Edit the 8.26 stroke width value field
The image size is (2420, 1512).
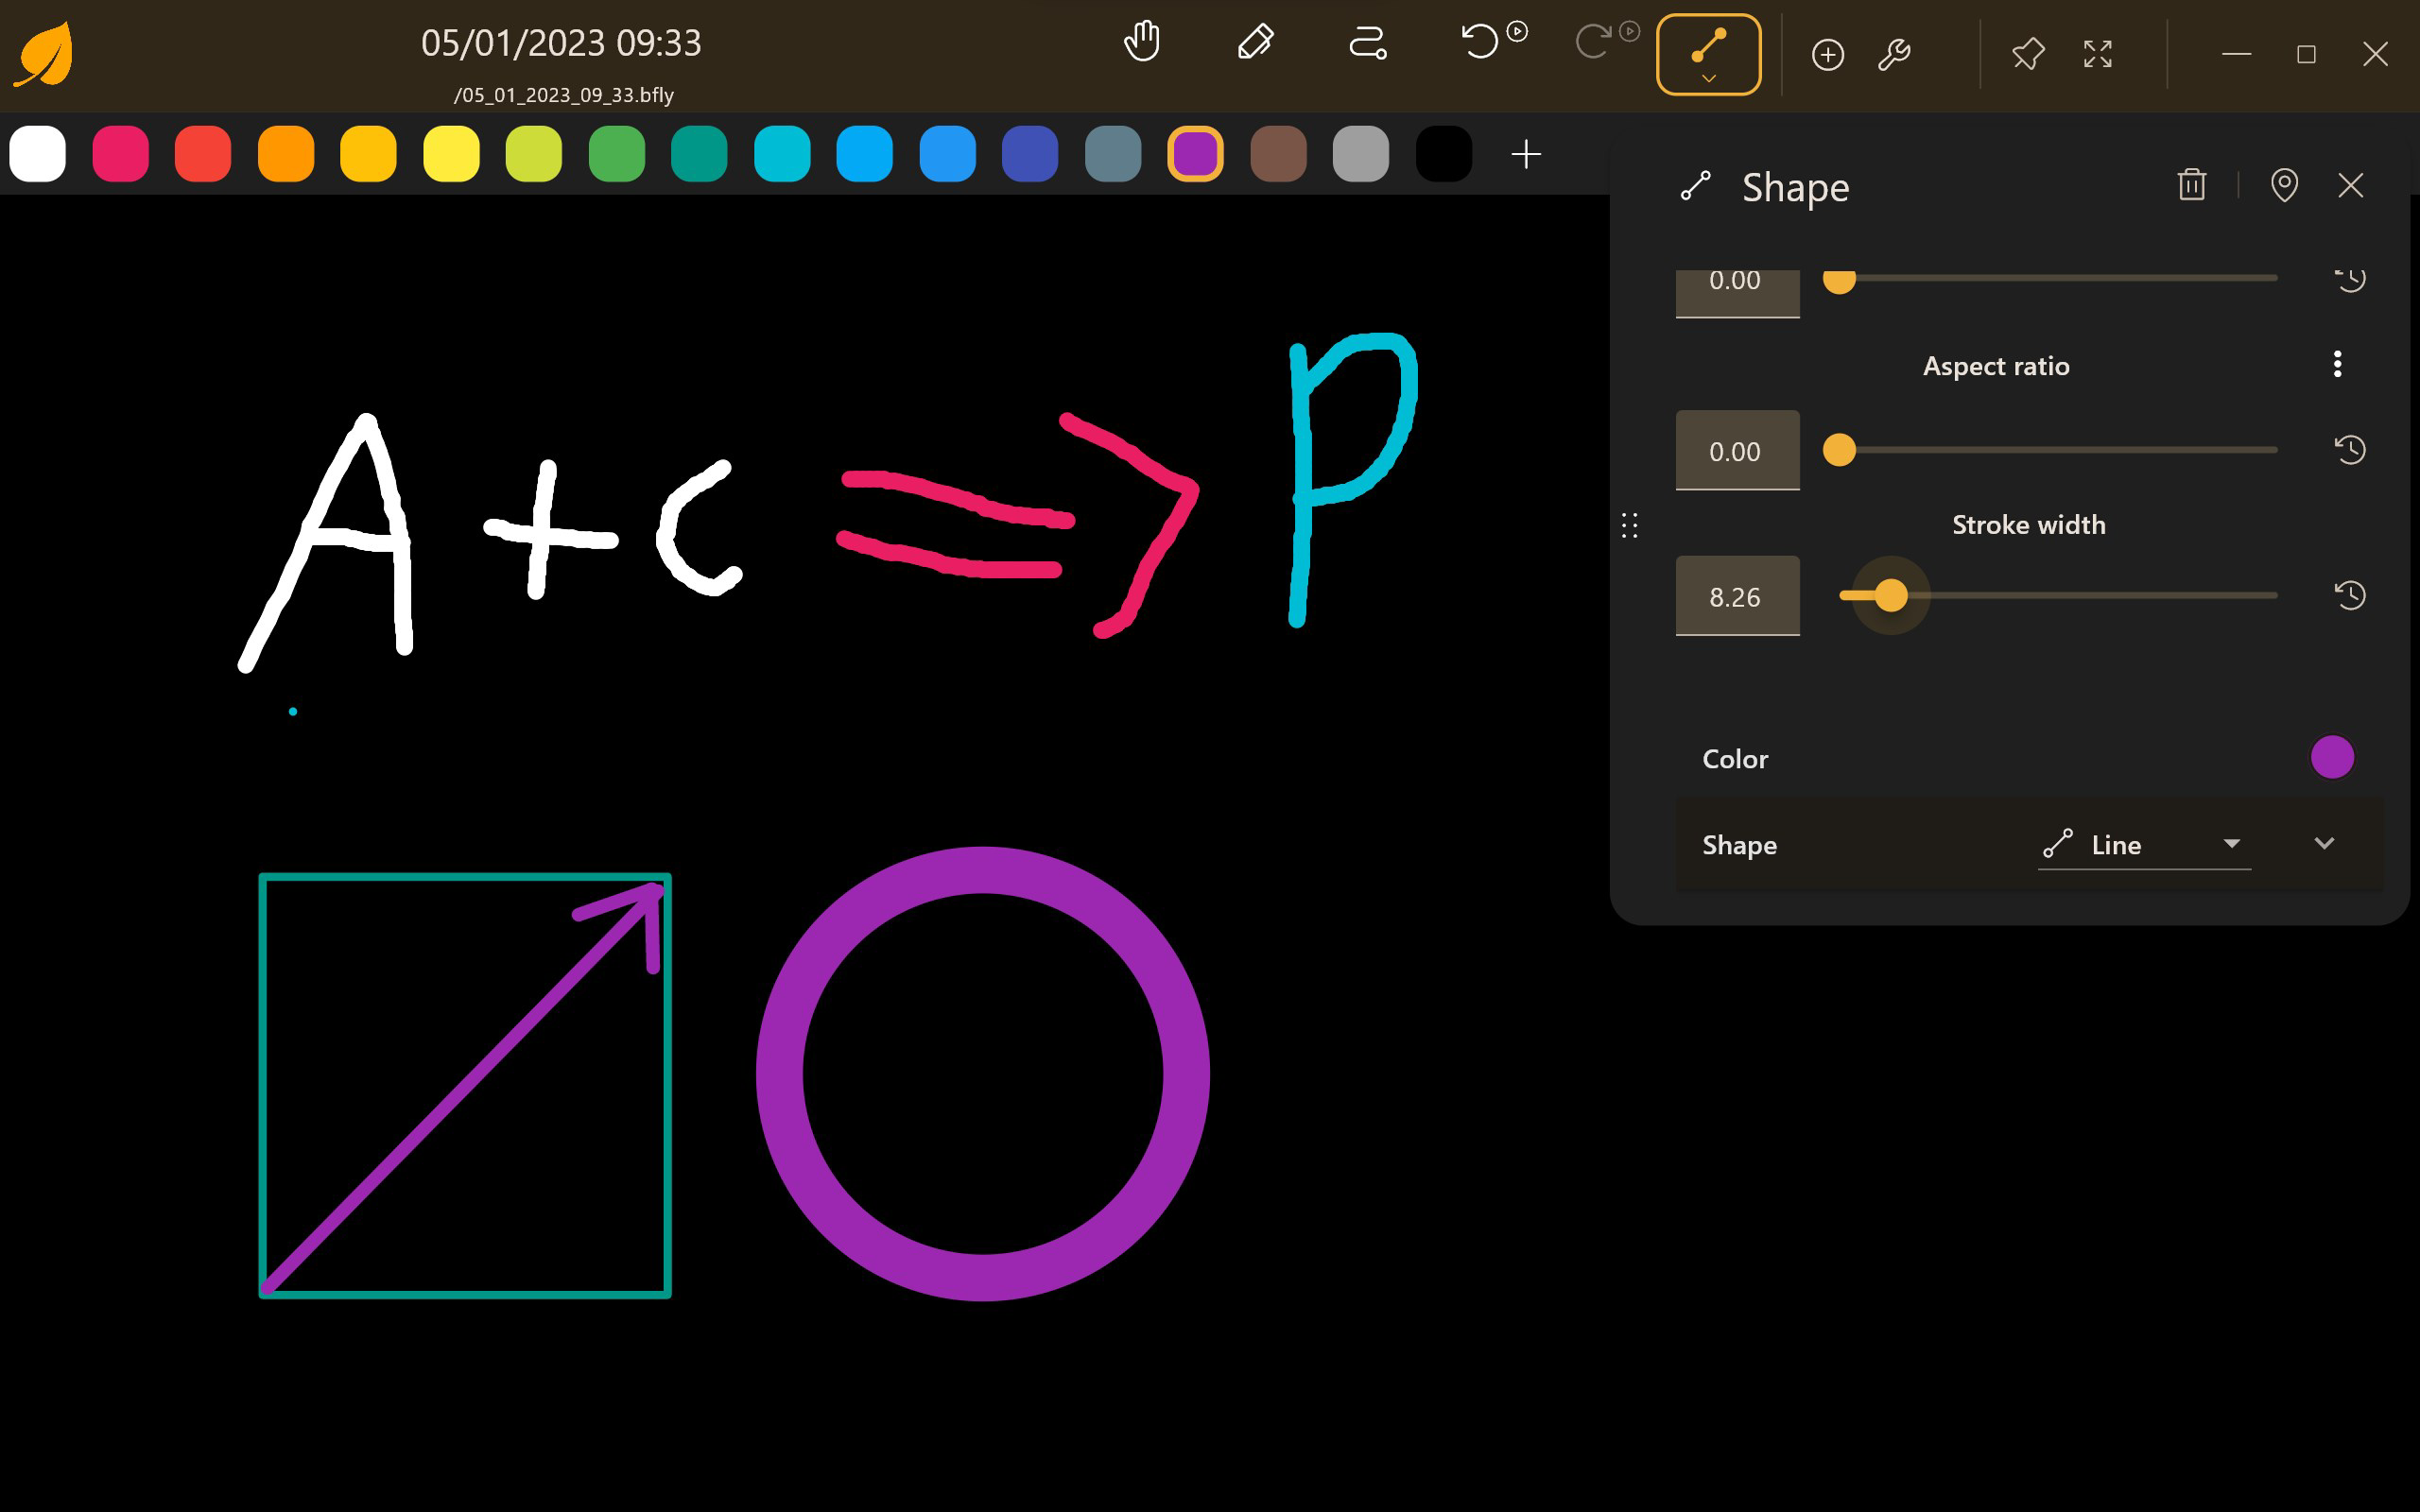coord(1736,596)
